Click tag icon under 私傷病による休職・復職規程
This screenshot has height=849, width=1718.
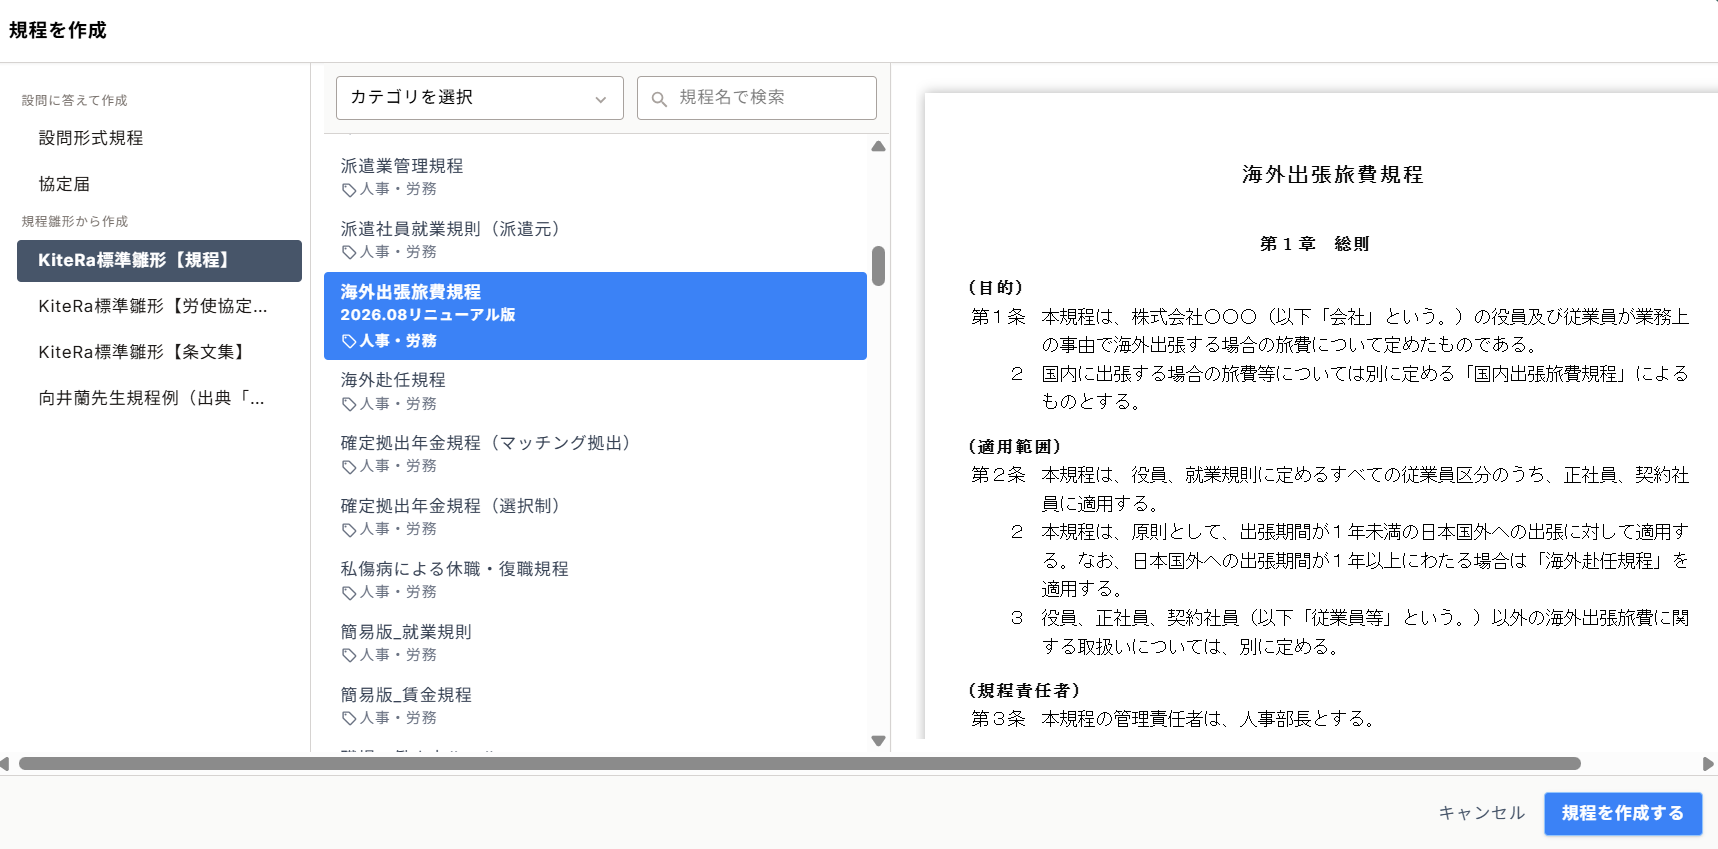(349, 593)
